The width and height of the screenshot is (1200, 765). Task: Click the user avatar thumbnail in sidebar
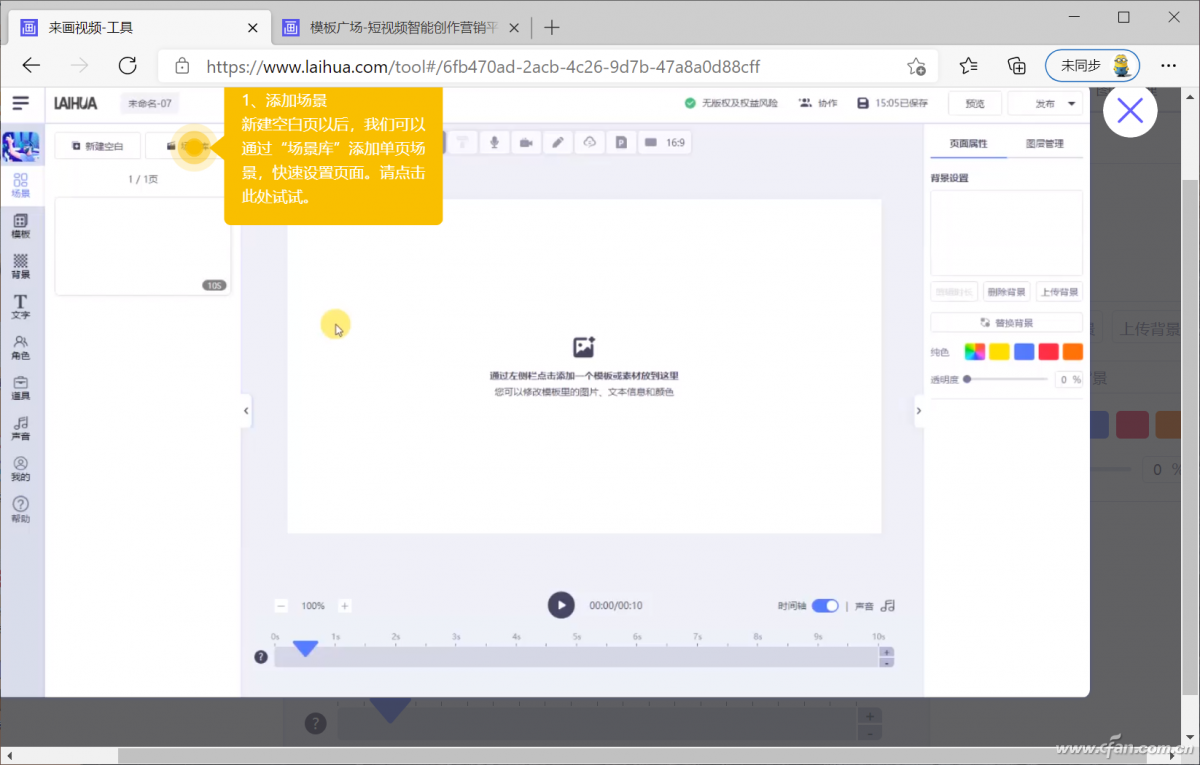[21, 146]
